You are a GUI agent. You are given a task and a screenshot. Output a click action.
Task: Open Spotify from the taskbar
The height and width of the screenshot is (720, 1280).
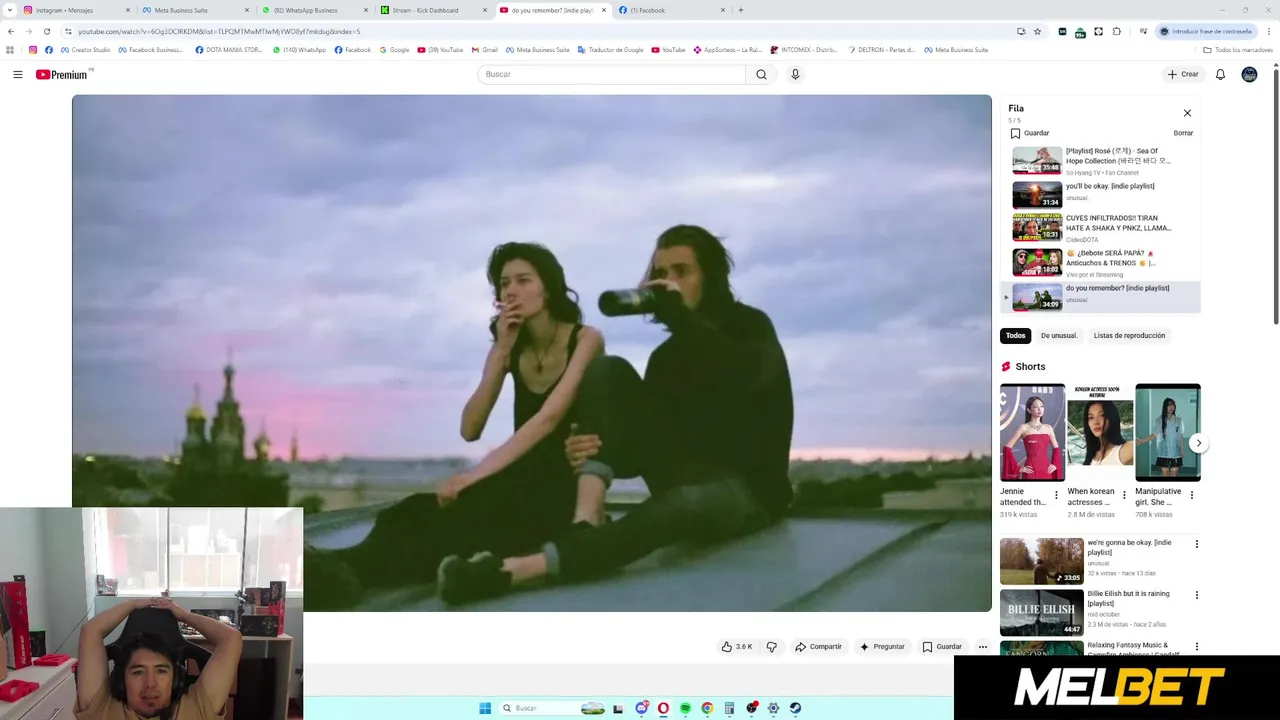[685, 708]
